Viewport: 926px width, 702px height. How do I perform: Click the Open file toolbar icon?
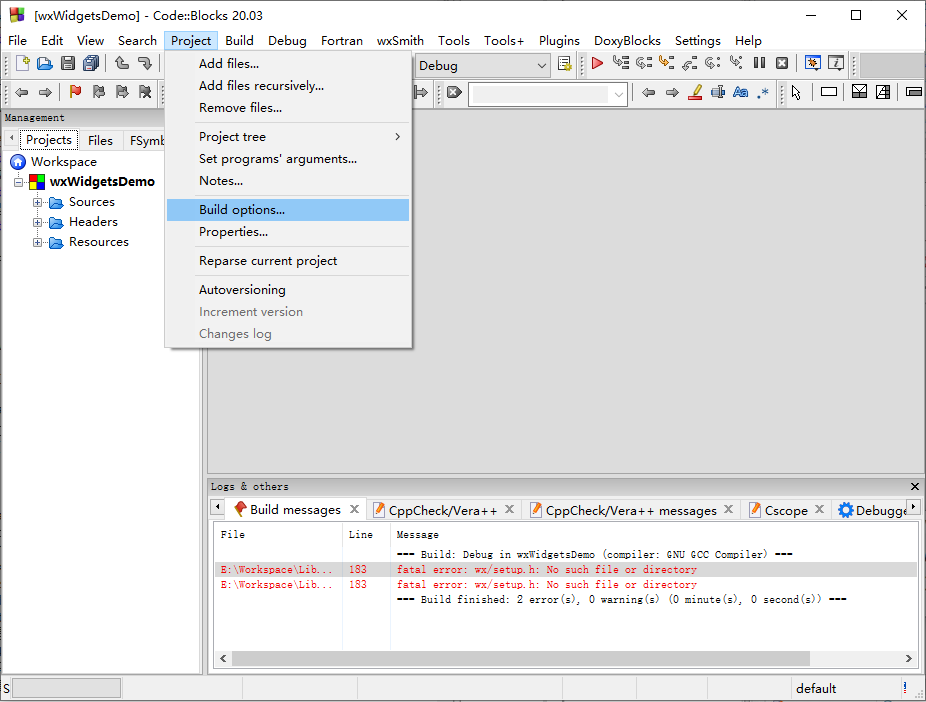tap(45, 63)
